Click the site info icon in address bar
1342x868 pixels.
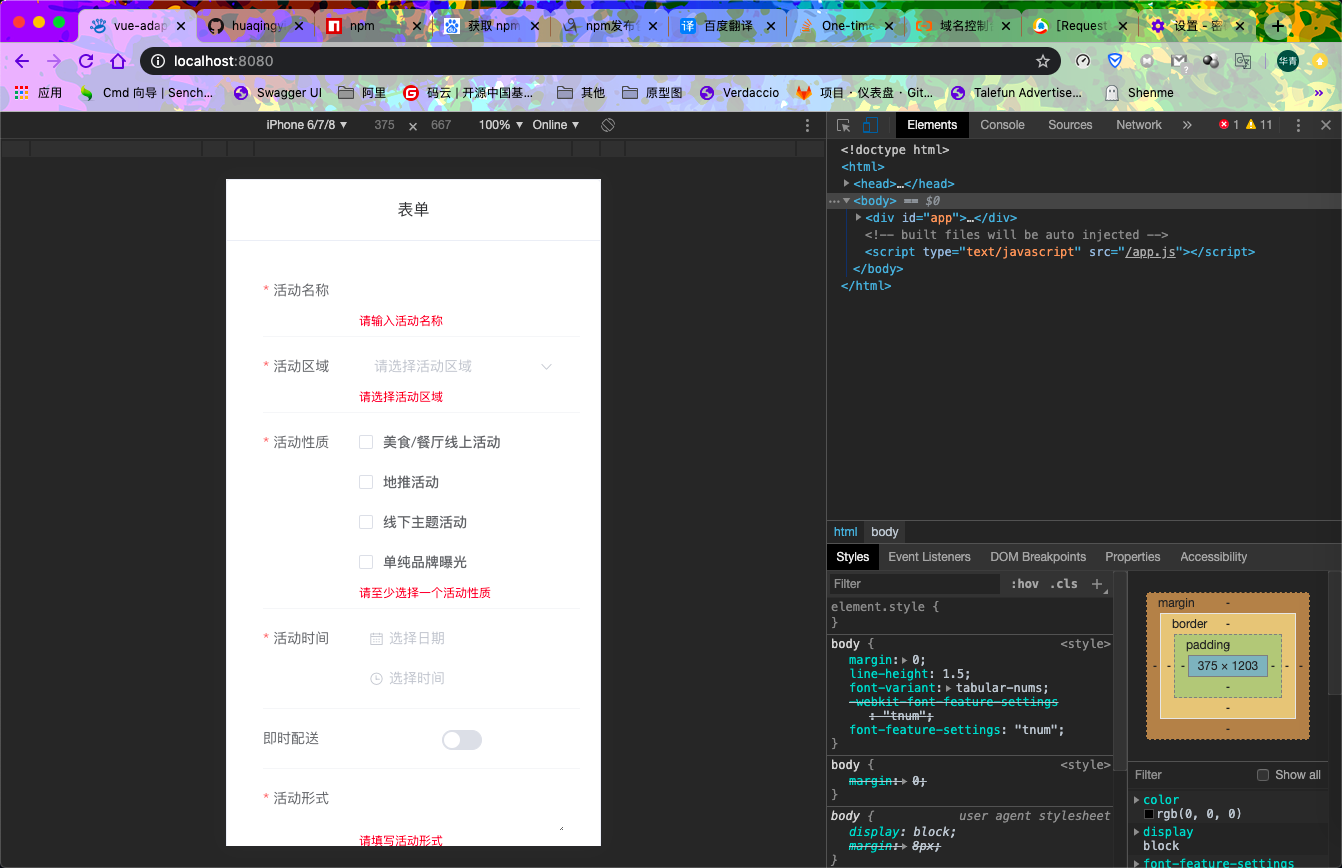point(158,61)
